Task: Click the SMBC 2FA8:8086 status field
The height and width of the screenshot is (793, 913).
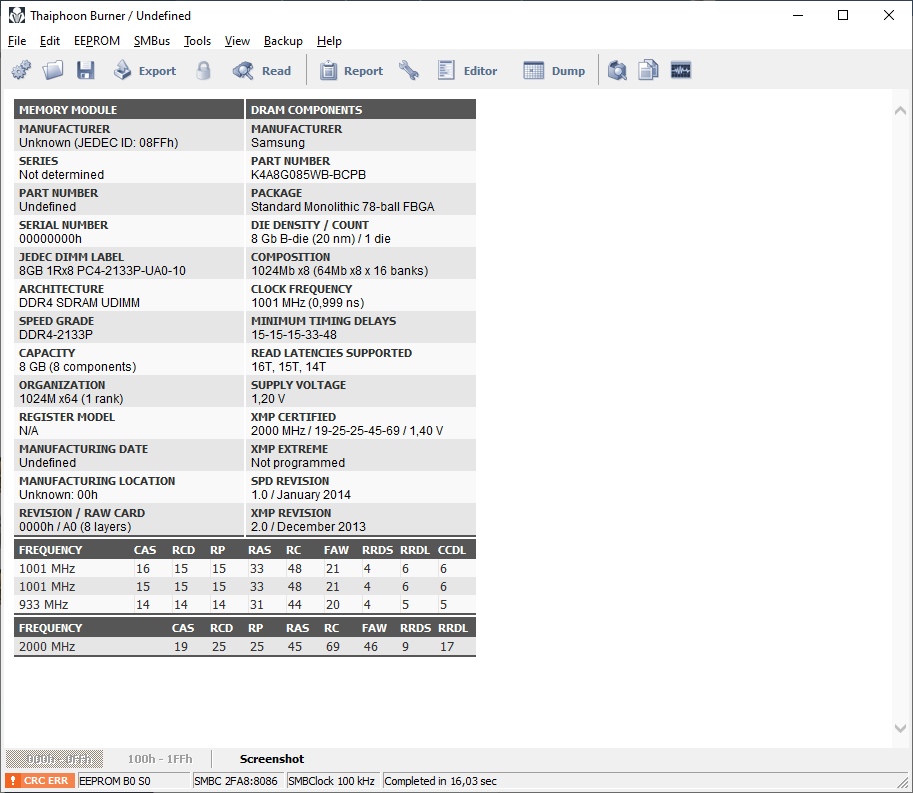Action: pyautogui.click(x=238, y=781)
